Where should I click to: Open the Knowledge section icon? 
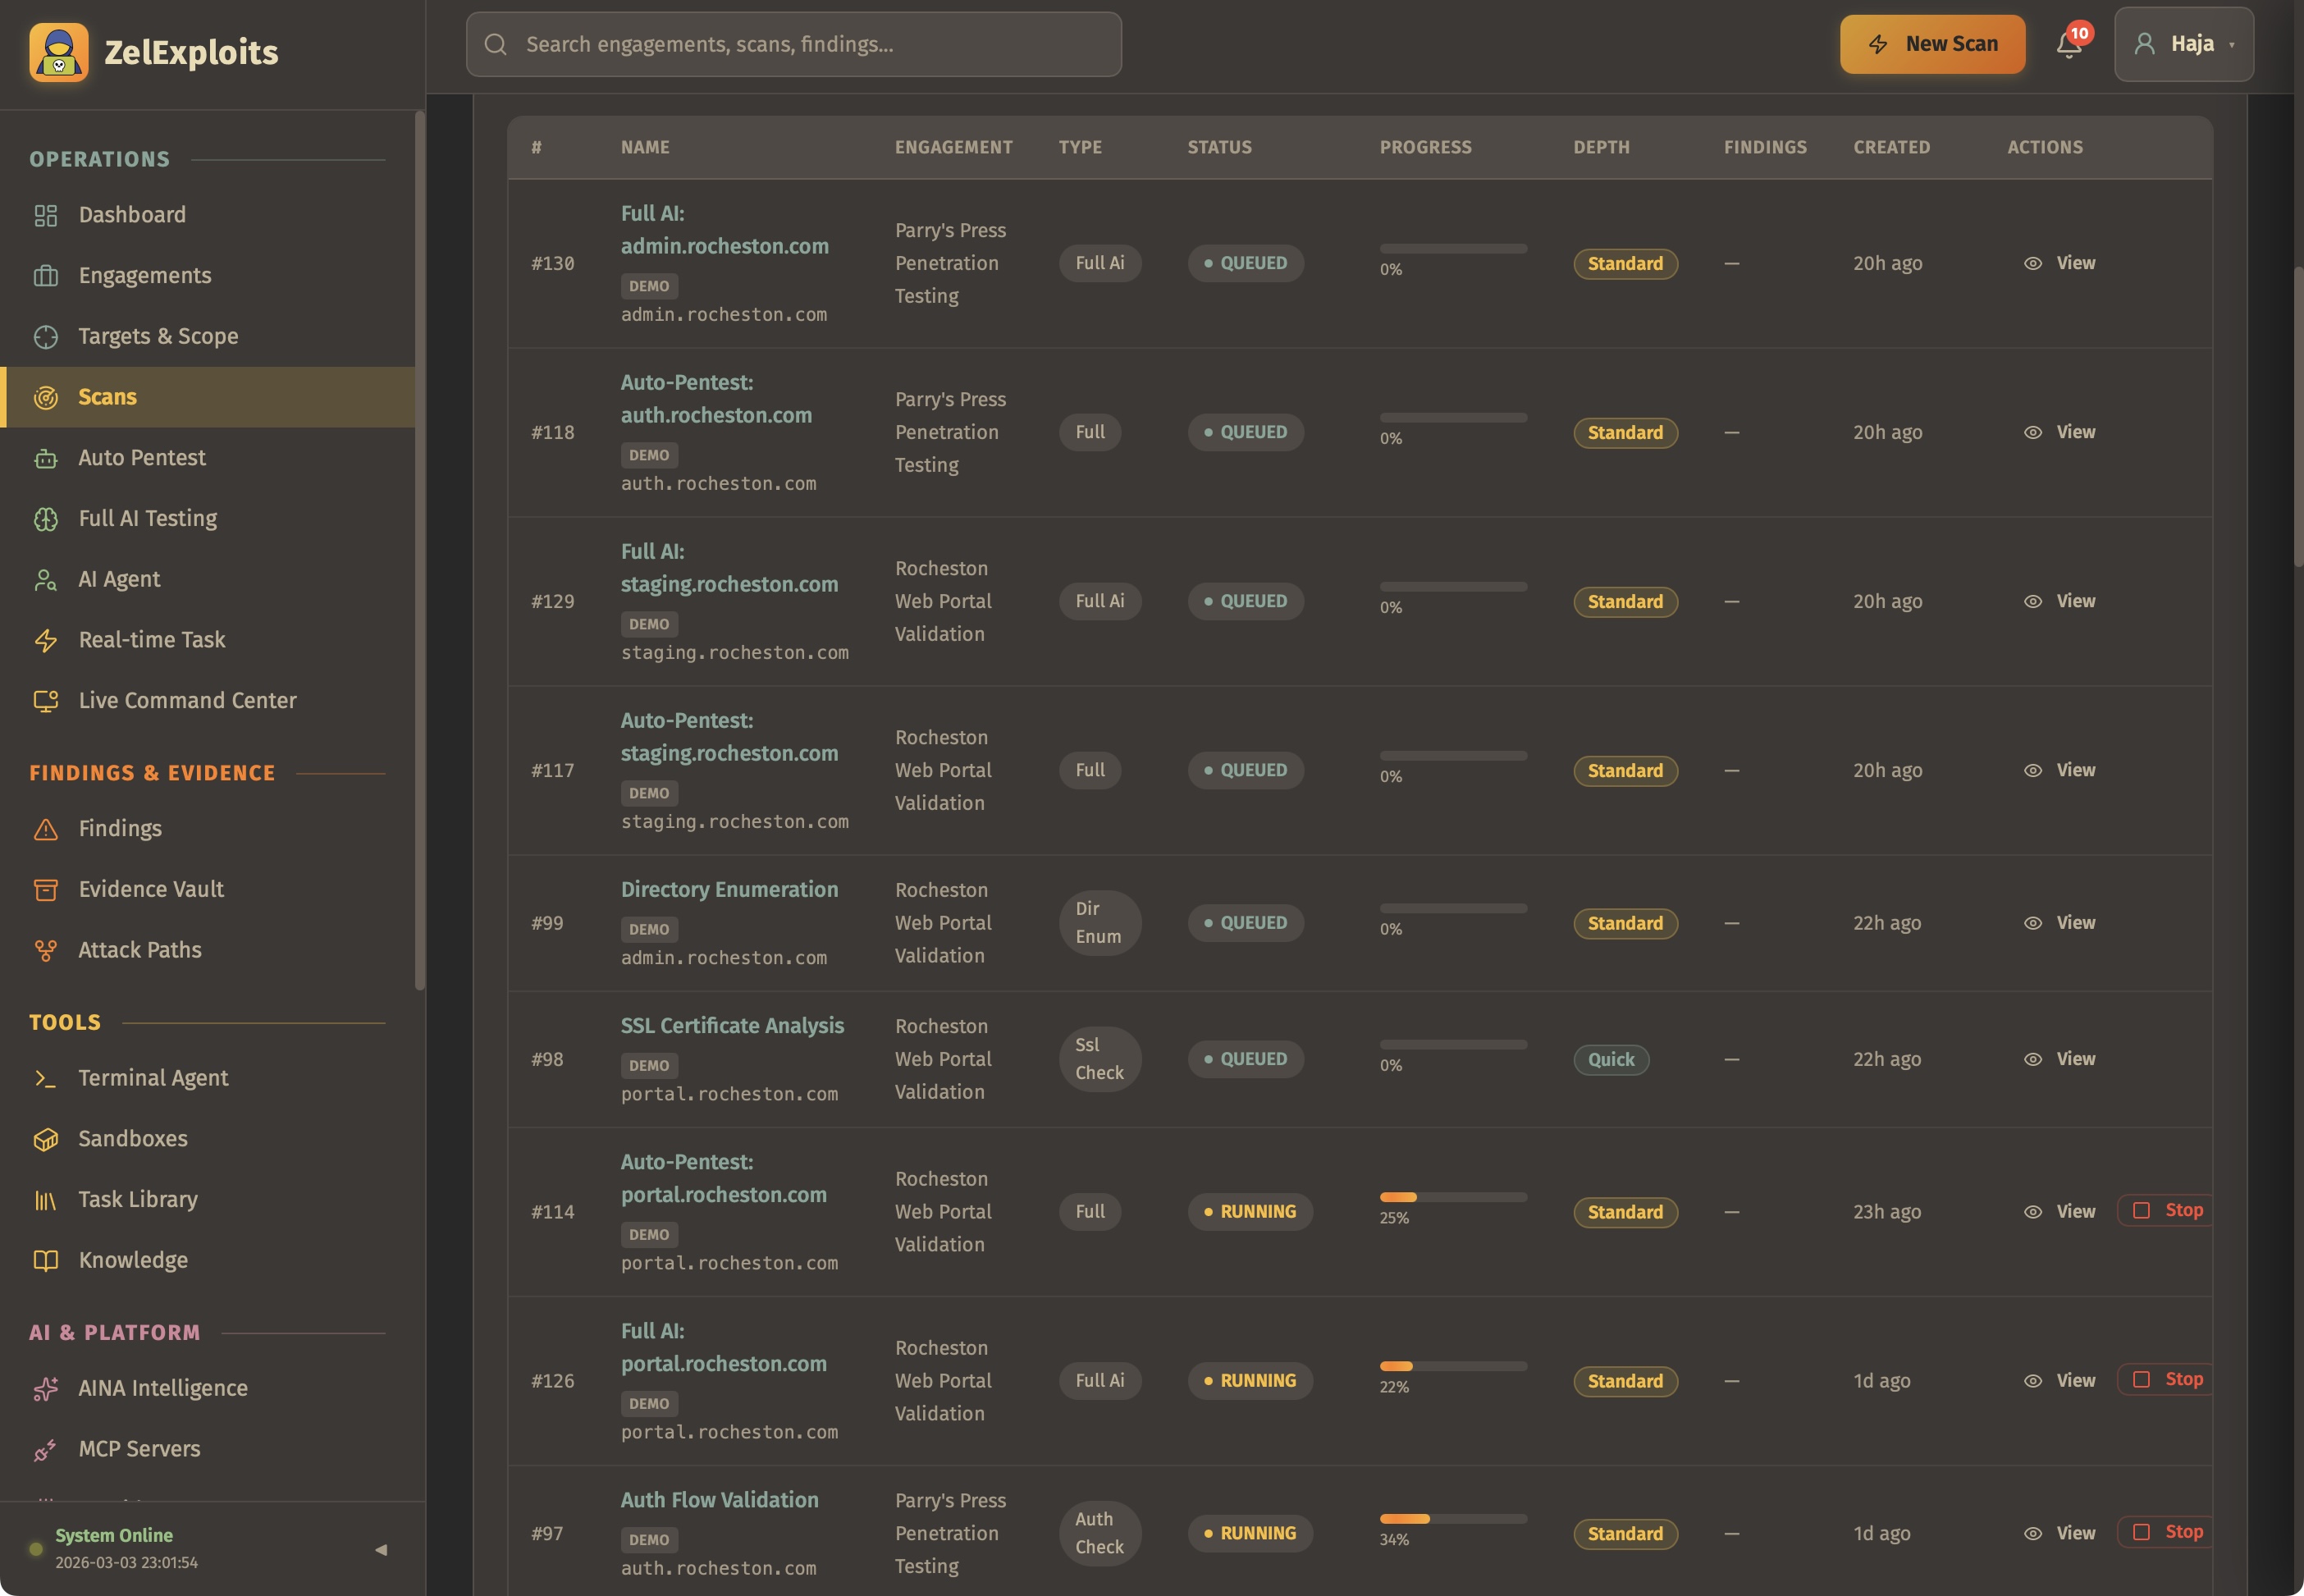click(46, 1260)
